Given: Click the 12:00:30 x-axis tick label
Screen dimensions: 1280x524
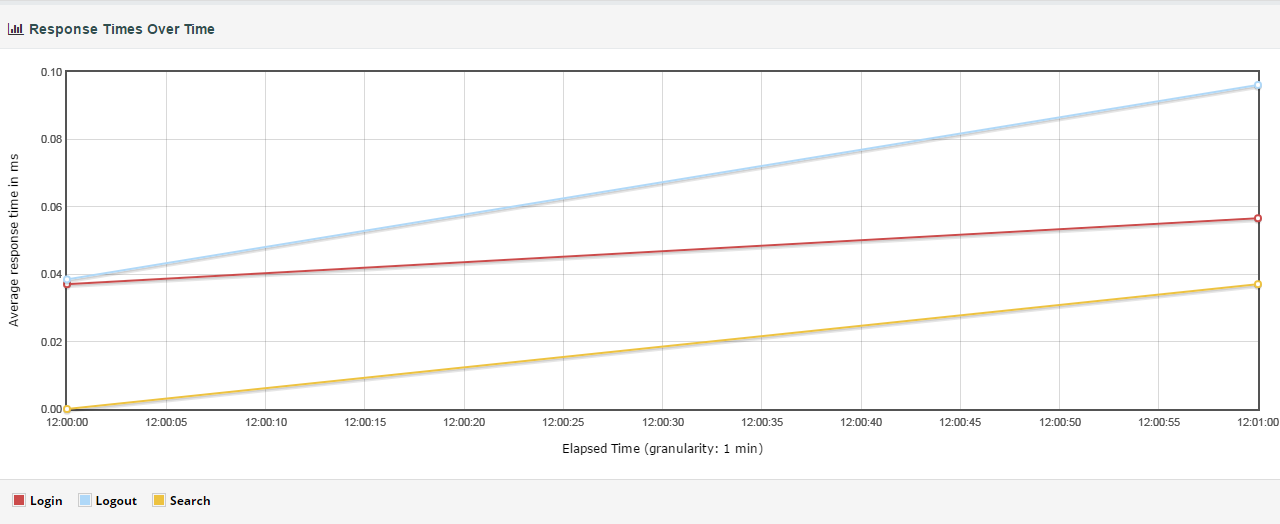Looking at the screenshot, I should [x=662, y=423].
